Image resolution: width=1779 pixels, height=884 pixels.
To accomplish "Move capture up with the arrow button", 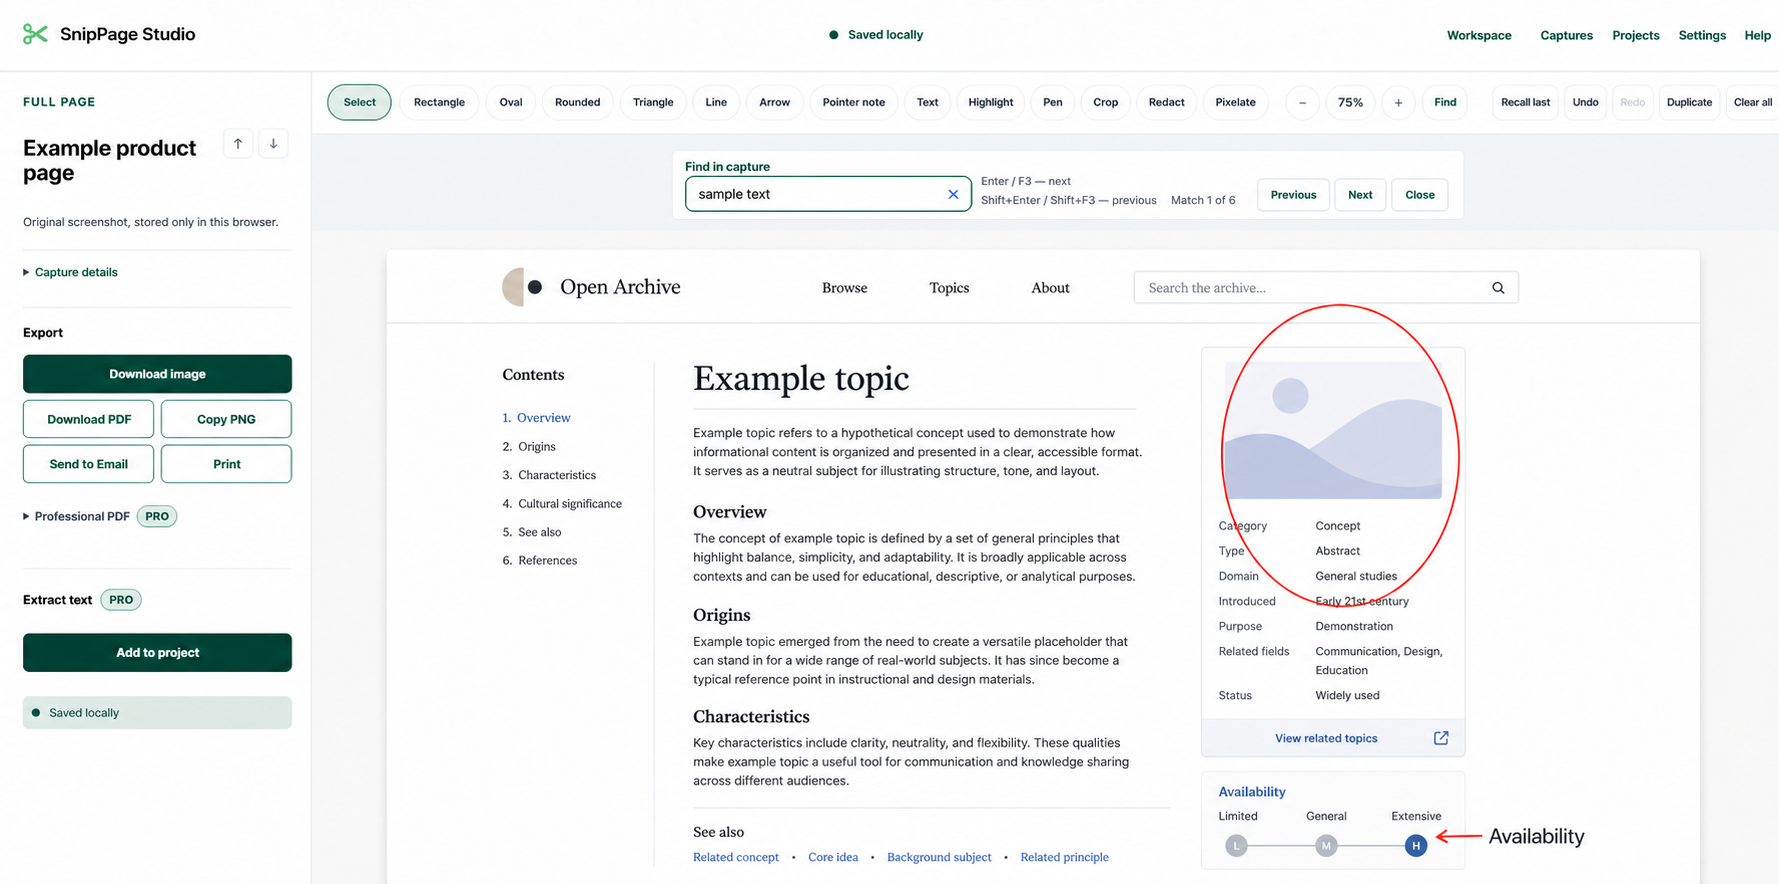I will click(238, 144).
